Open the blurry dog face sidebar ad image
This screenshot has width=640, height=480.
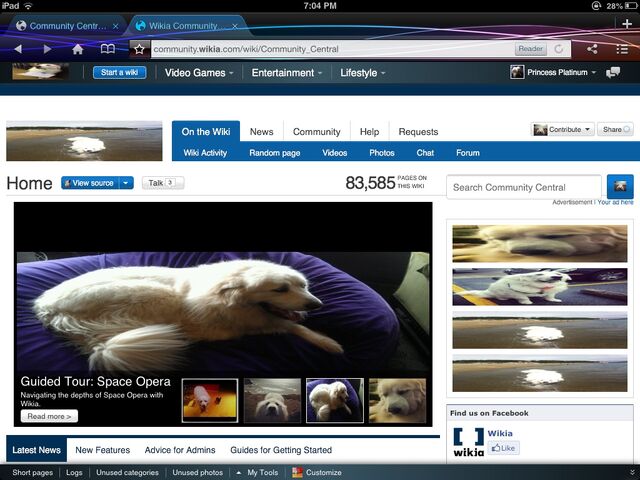(x=540, y=243)
